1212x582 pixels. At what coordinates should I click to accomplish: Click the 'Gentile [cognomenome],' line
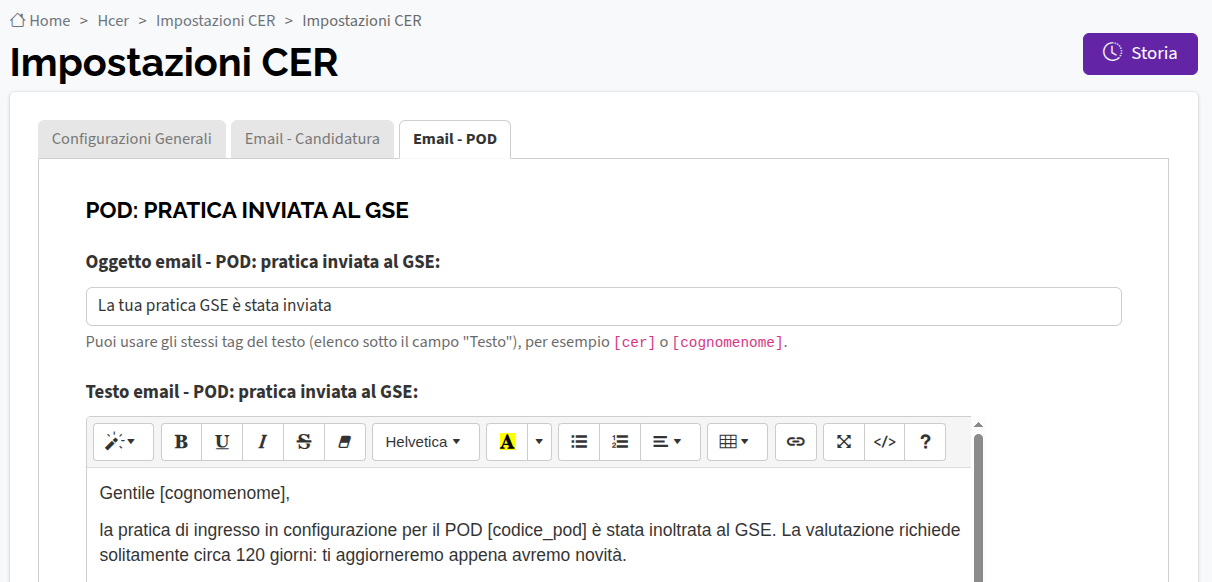[194, 493]
